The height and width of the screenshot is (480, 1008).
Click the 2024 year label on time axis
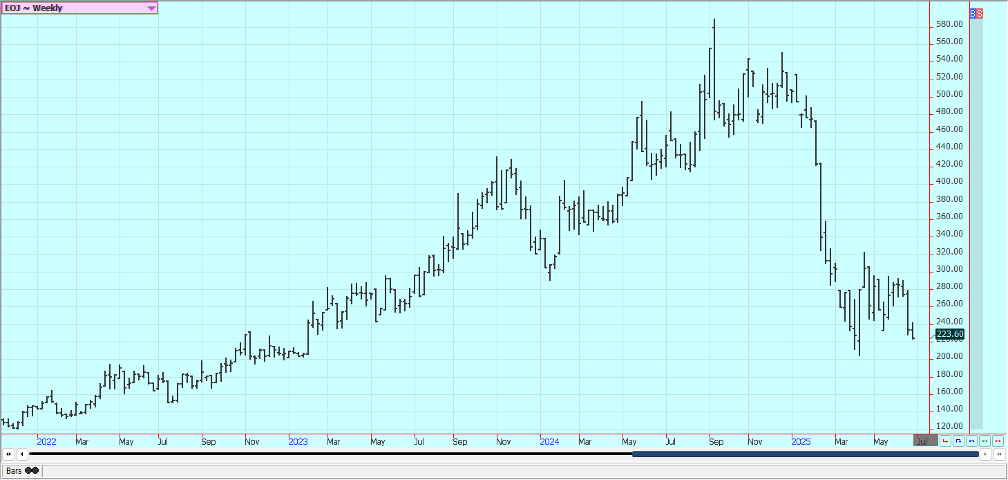tap(549, 442)
